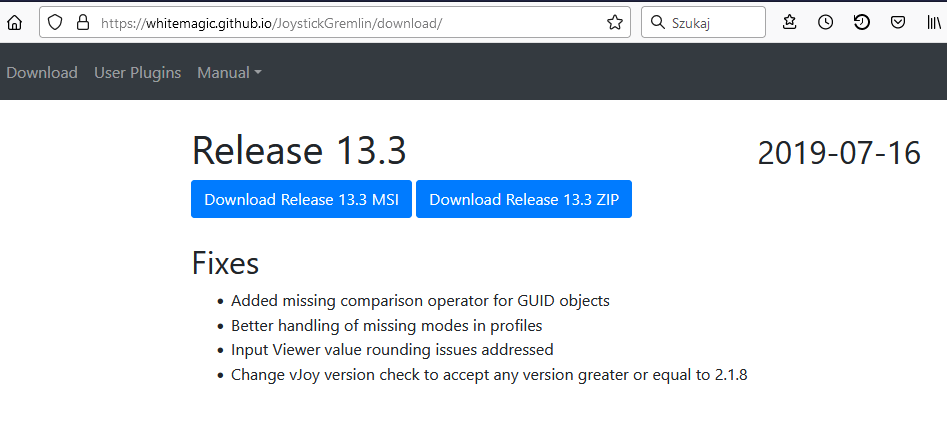The width and height of the screenshot is (947, 429).
Task: Click the 2019-07-16 release date text
Action: pyautogui.click(x=839, y=153)
